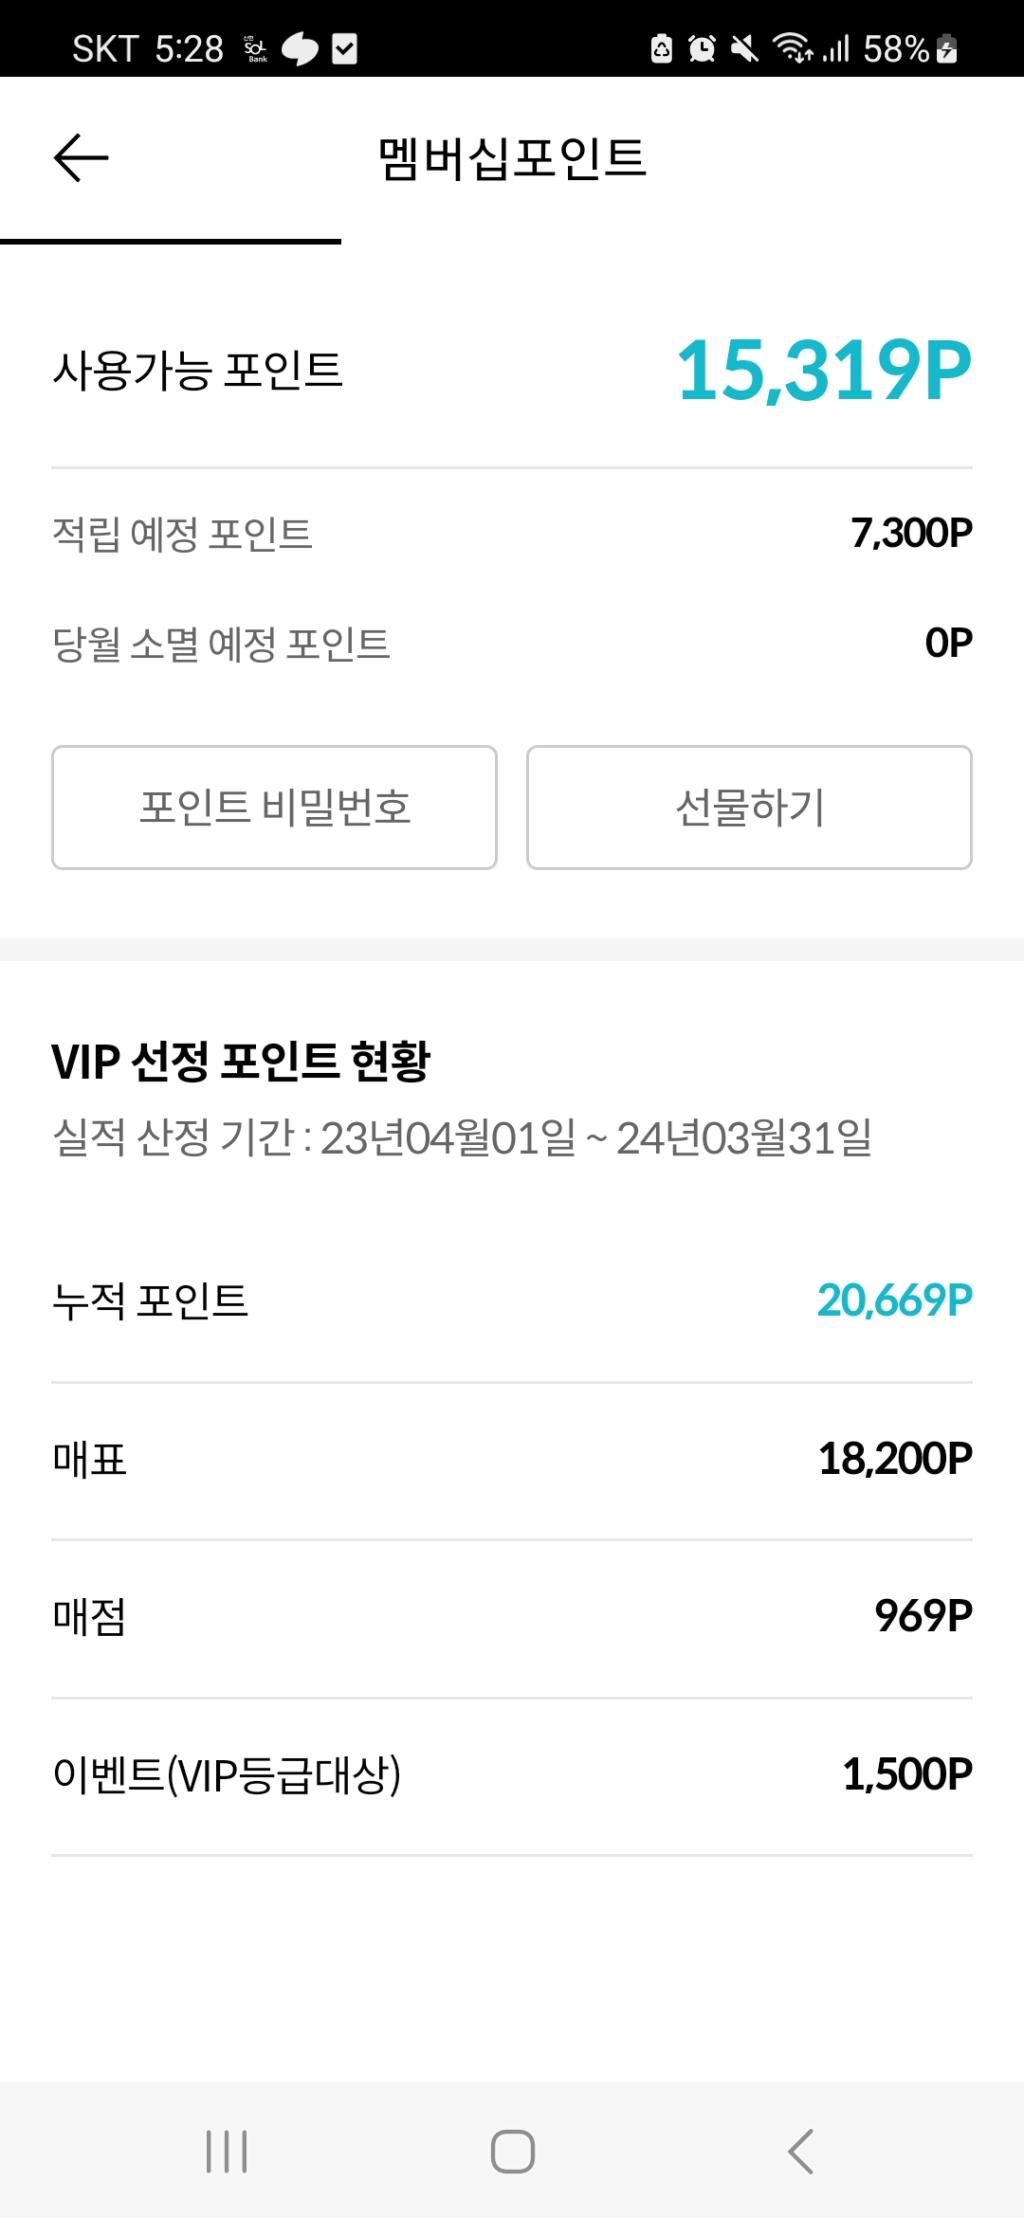Image resolution: width=1024 pixels, height=2218 pixels.
Task: Tap the 매표 18,200P row
Action: tap(512, 1459)
